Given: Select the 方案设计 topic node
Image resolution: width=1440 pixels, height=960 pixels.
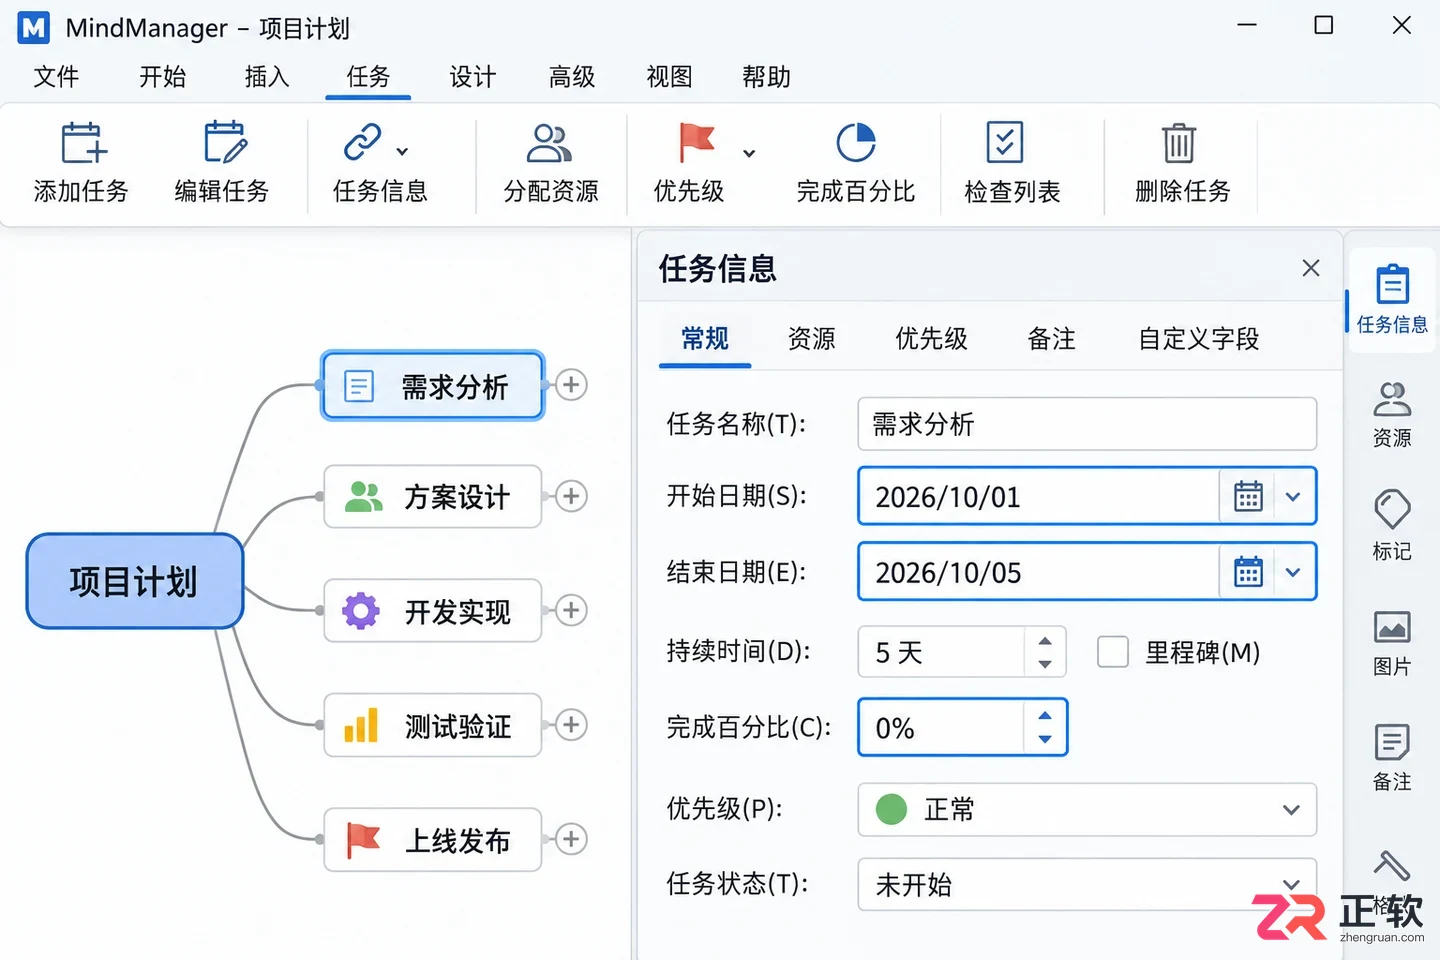Looking at the screenshot, I should pos(432,496).
